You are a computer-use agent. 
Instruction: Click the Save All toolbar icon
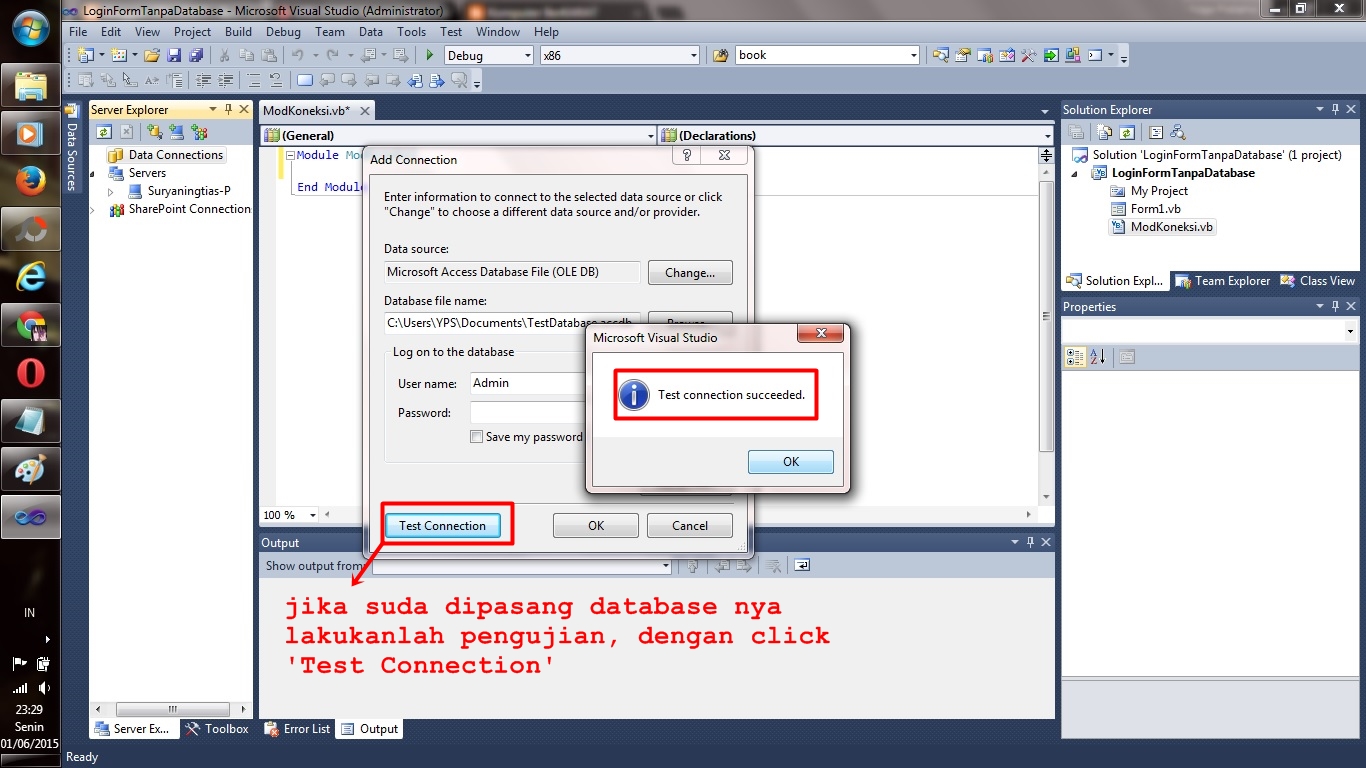point(196,56)
